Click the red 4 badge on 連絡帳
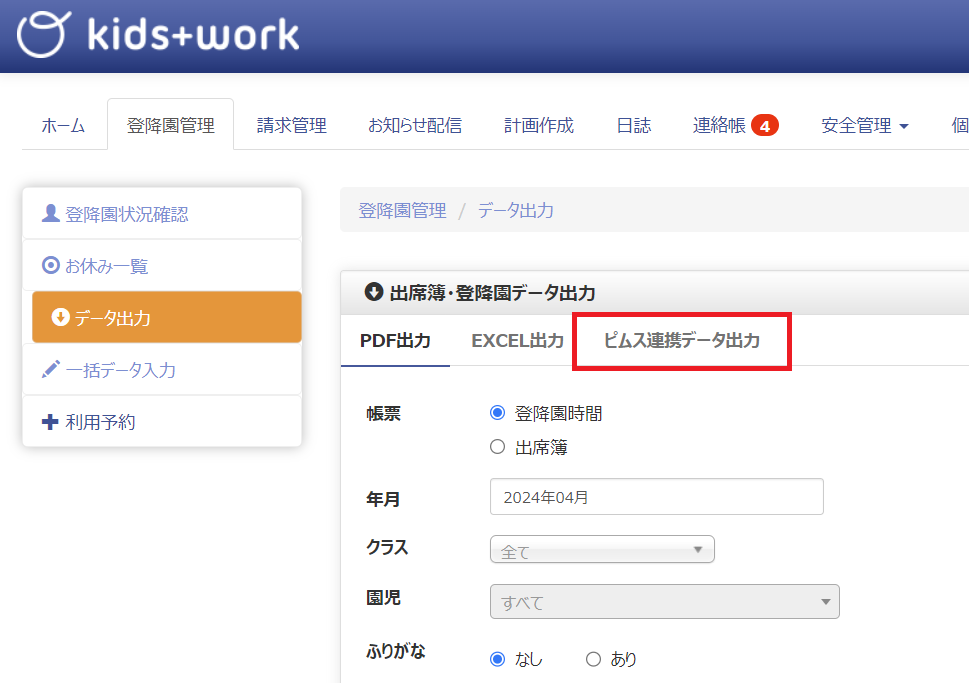The image size is (969, 683). (x=764, y=125)
